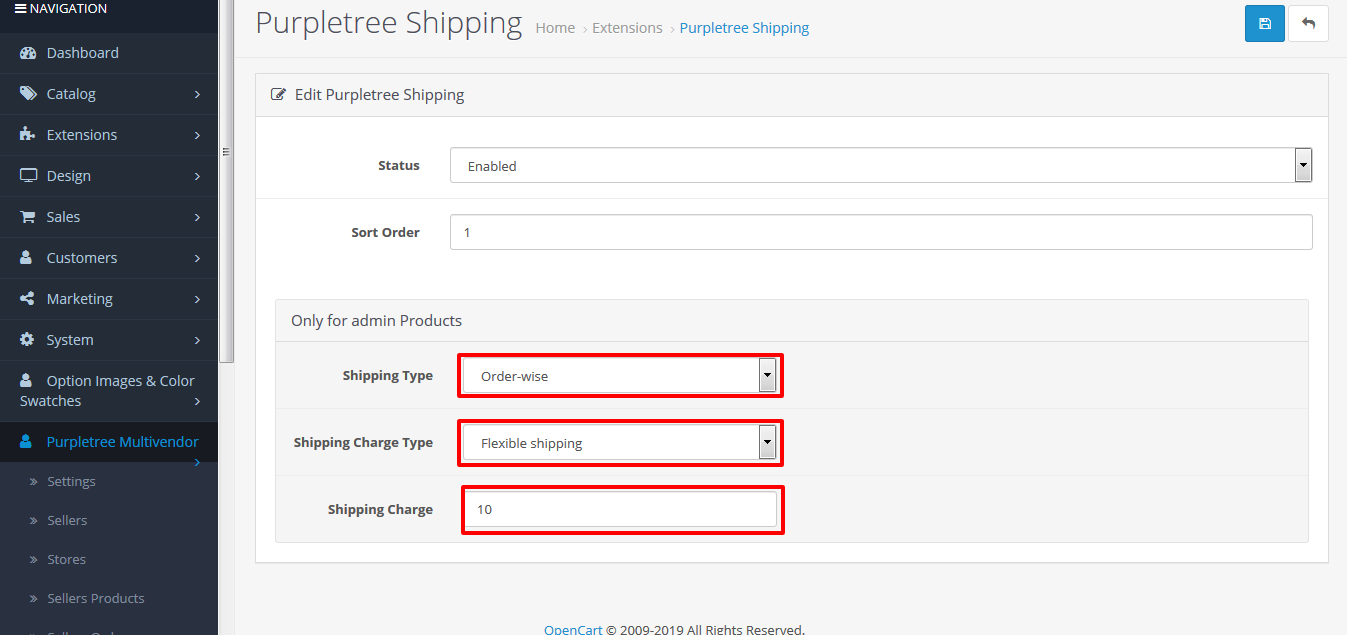This screenshot has width=1347, height=635.
Task: Click the Back reply-arrow button
Action: coord(1308,23)
